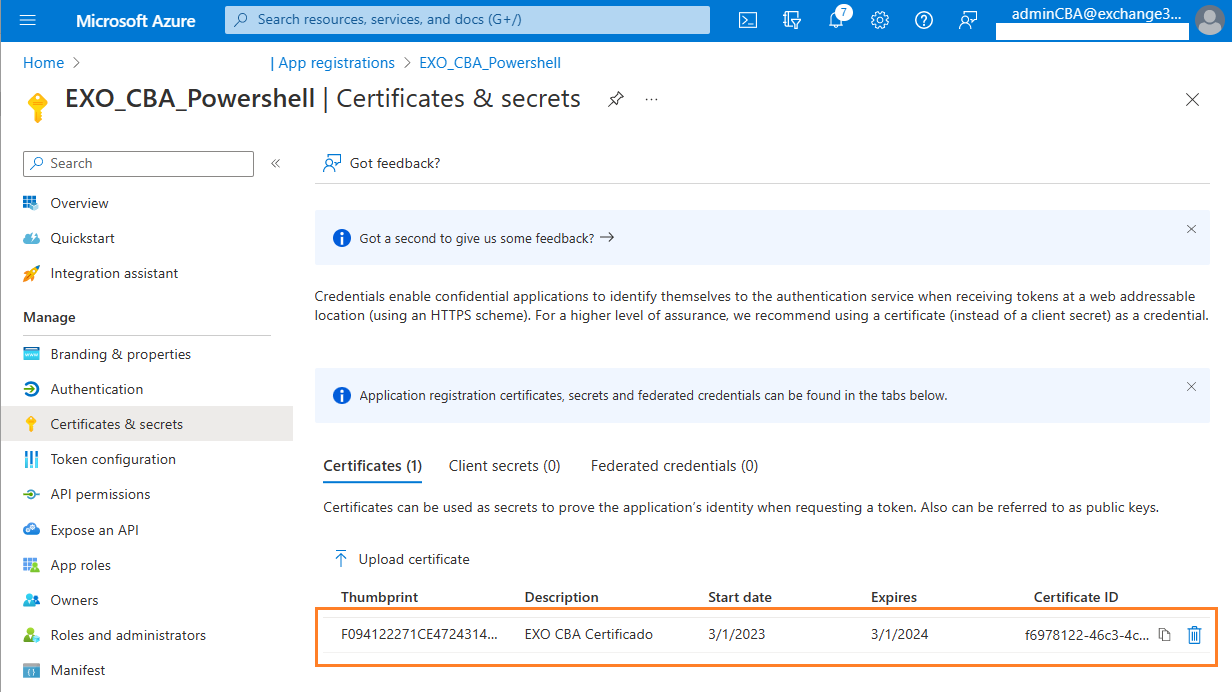The image size is (1232, 692).
Task: Click the certificate ID f6978122-46c3-4c...
Action: pyautogui.click(x=1087, y=634)
